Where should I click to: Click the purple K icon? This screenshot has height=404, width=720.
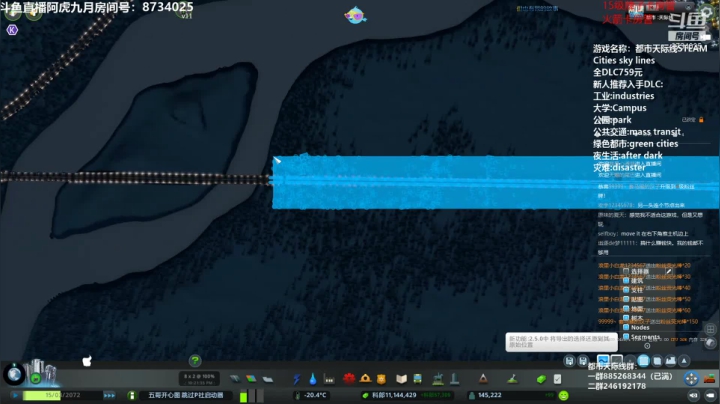tap(12, 30)
